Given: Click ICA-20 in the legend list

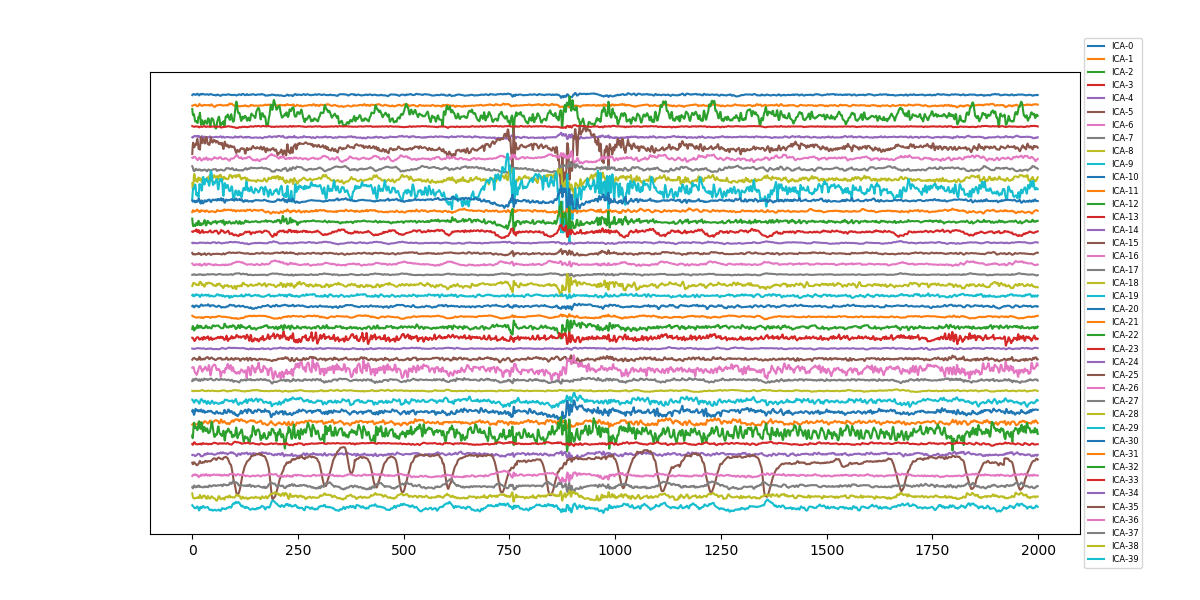Looking at the screenshot, I should 1124,309.
